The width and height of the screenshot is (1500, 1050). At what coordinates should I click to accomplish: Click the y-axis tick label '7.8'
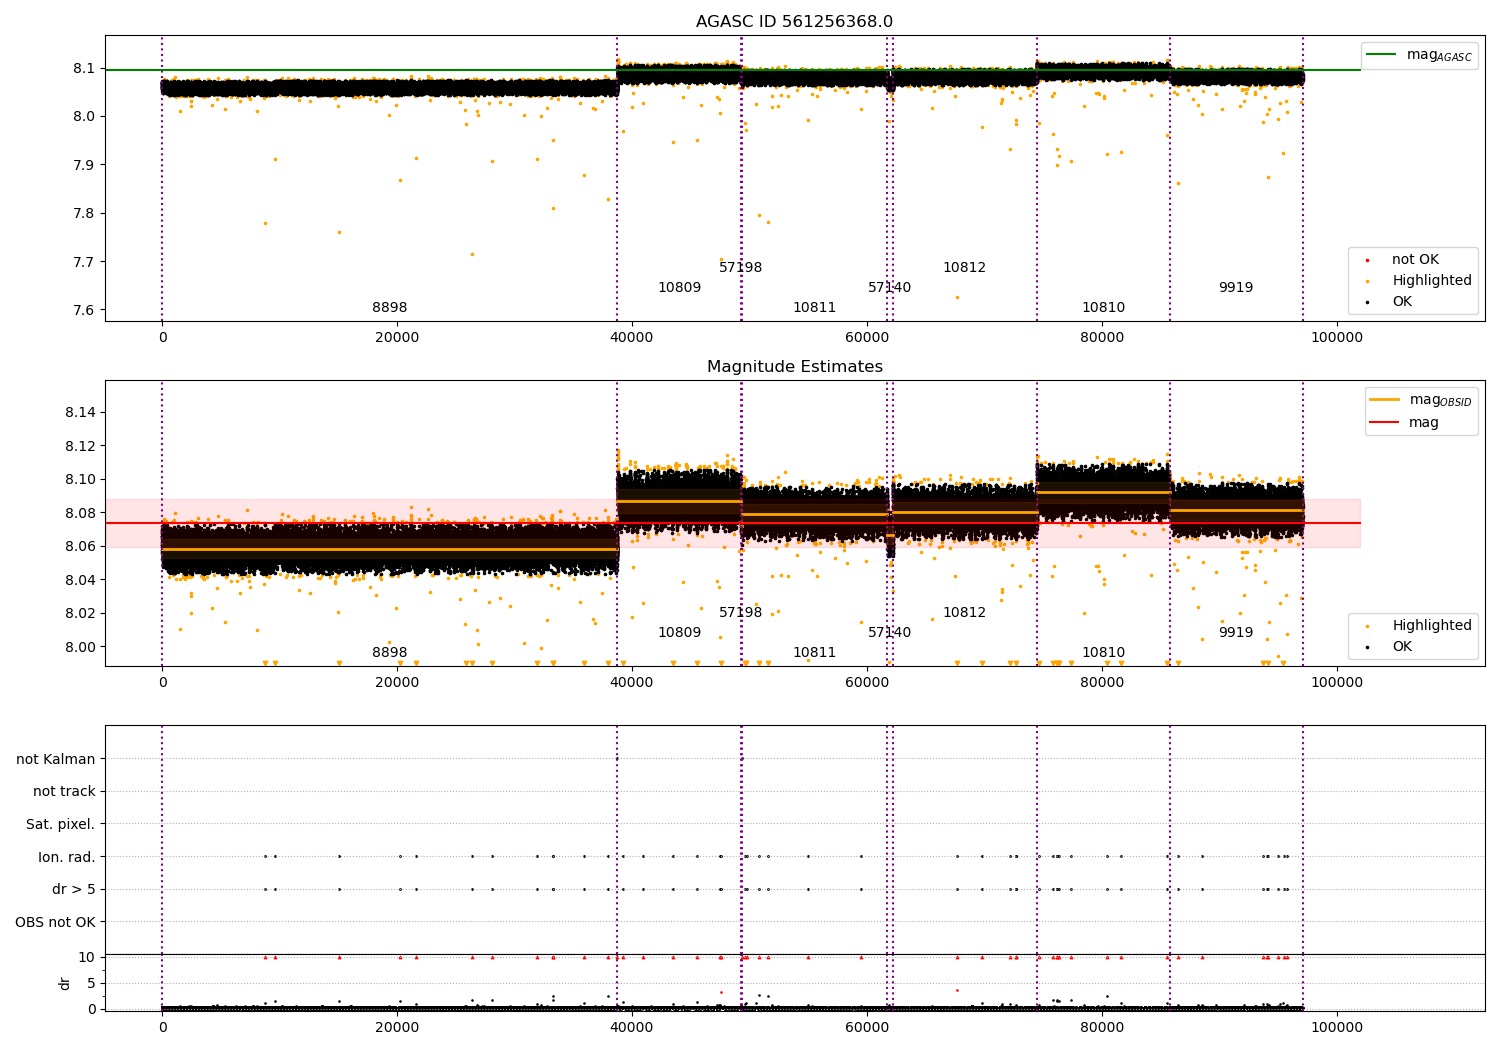[85, 213]
